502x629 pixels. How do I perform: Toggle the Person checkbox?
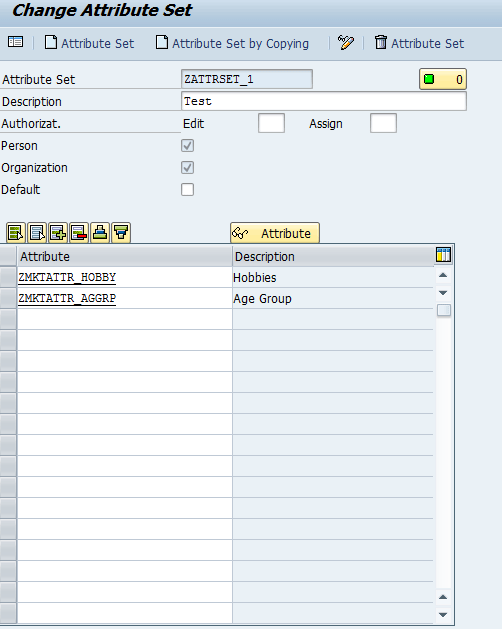[x=187, y=146]
